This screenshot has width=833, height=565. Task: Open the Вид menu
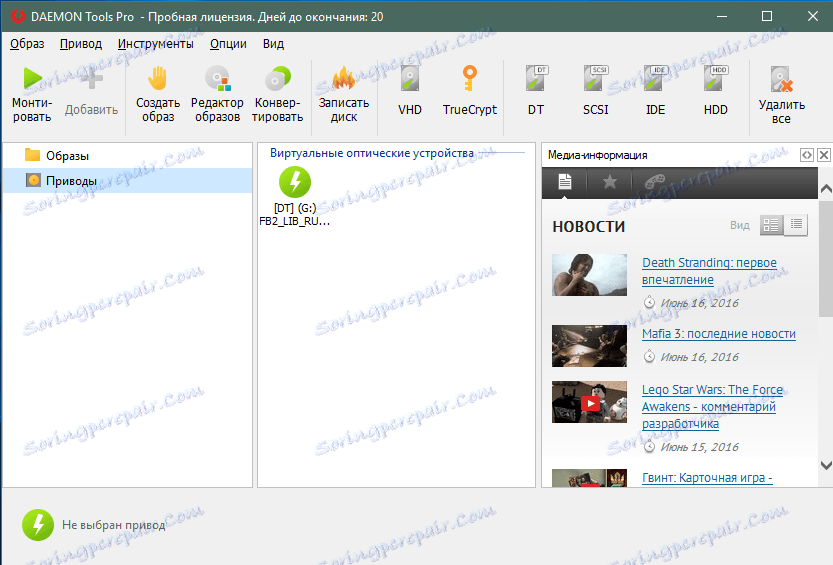coord(273,44)
